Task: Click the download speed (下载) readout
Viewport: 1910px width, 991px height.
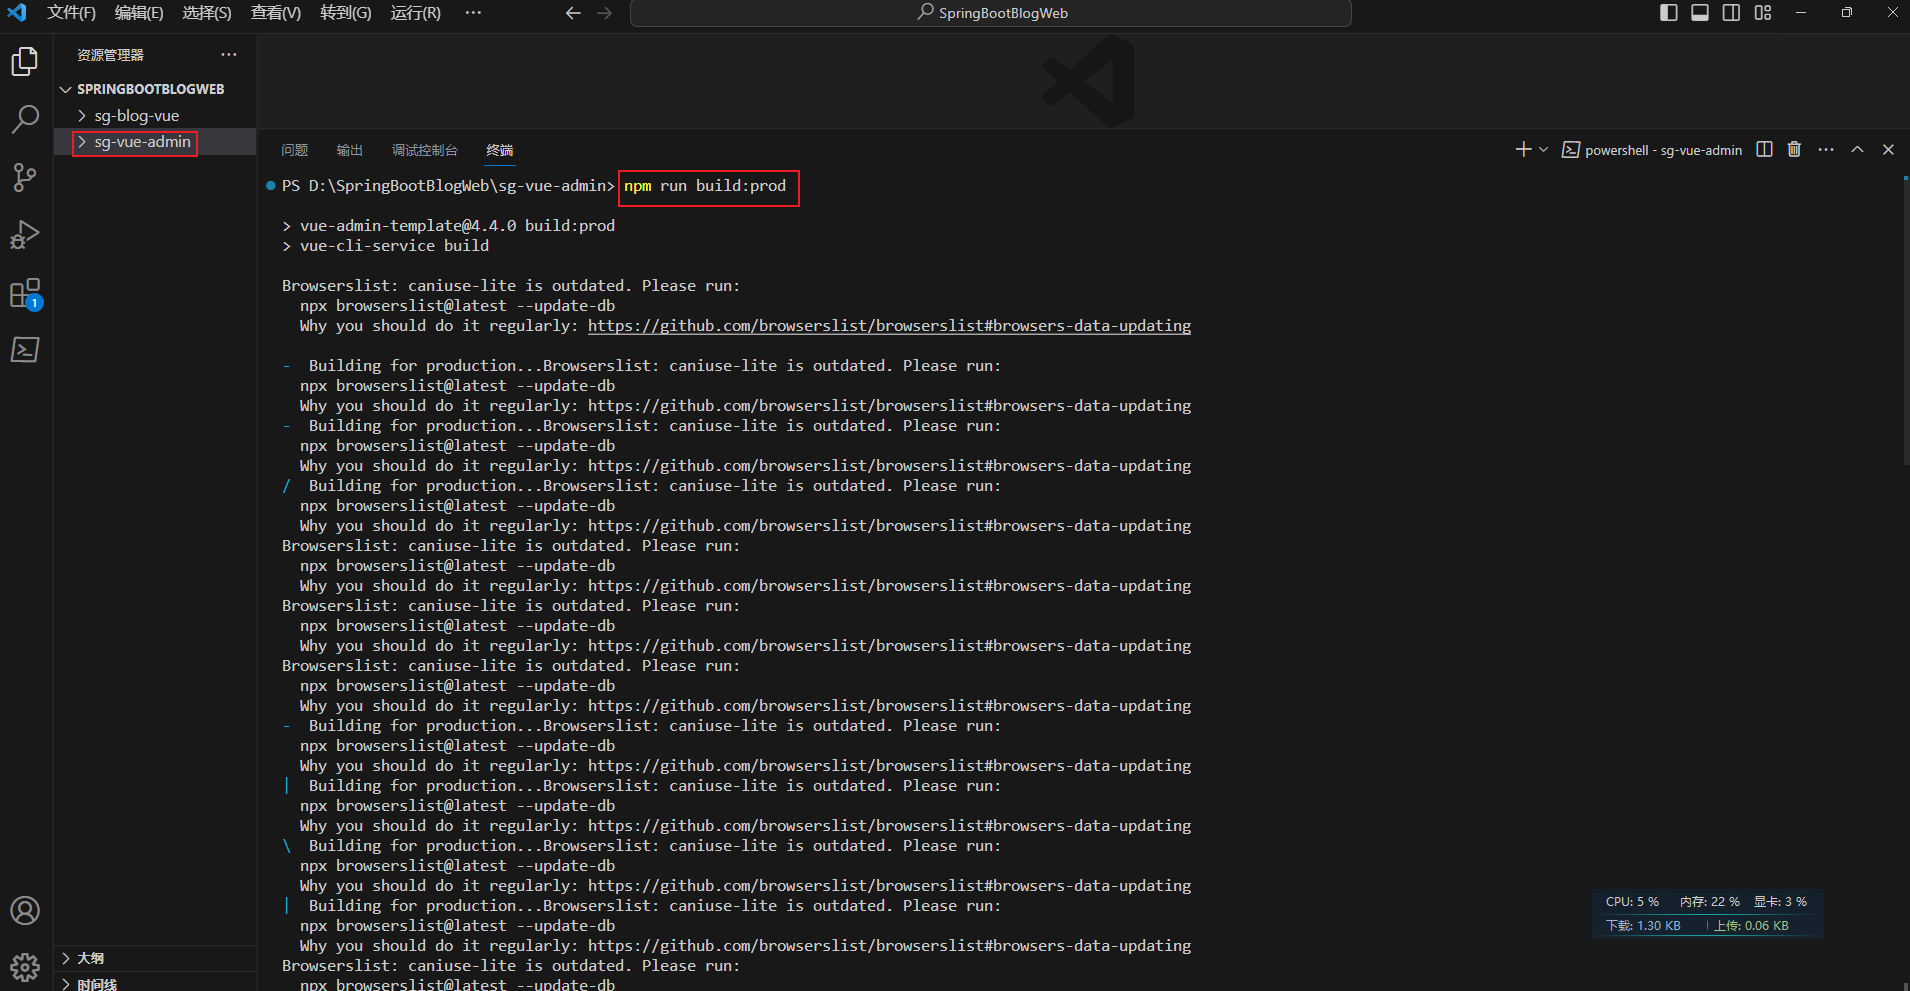Action: pyautogui.click(x=1643, y=926)
